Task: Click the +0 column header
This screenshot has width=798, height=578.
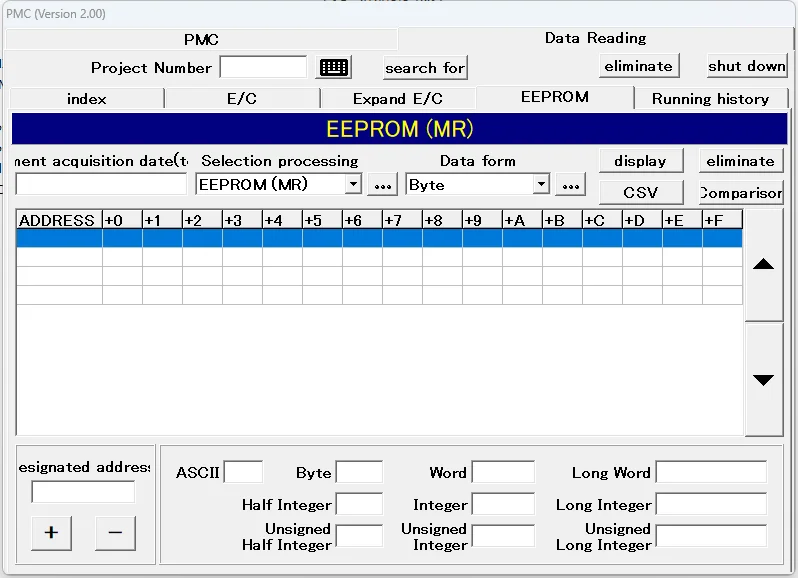Action: click(122, 220)
